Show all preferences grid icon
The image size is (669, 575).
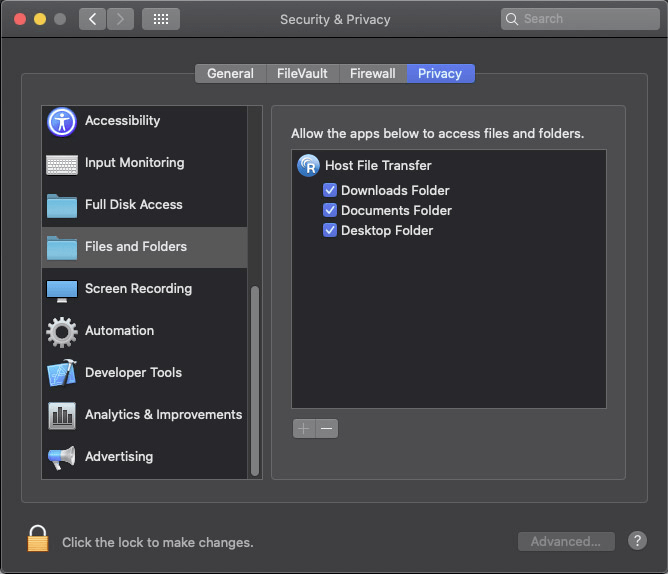pos(161,19)
